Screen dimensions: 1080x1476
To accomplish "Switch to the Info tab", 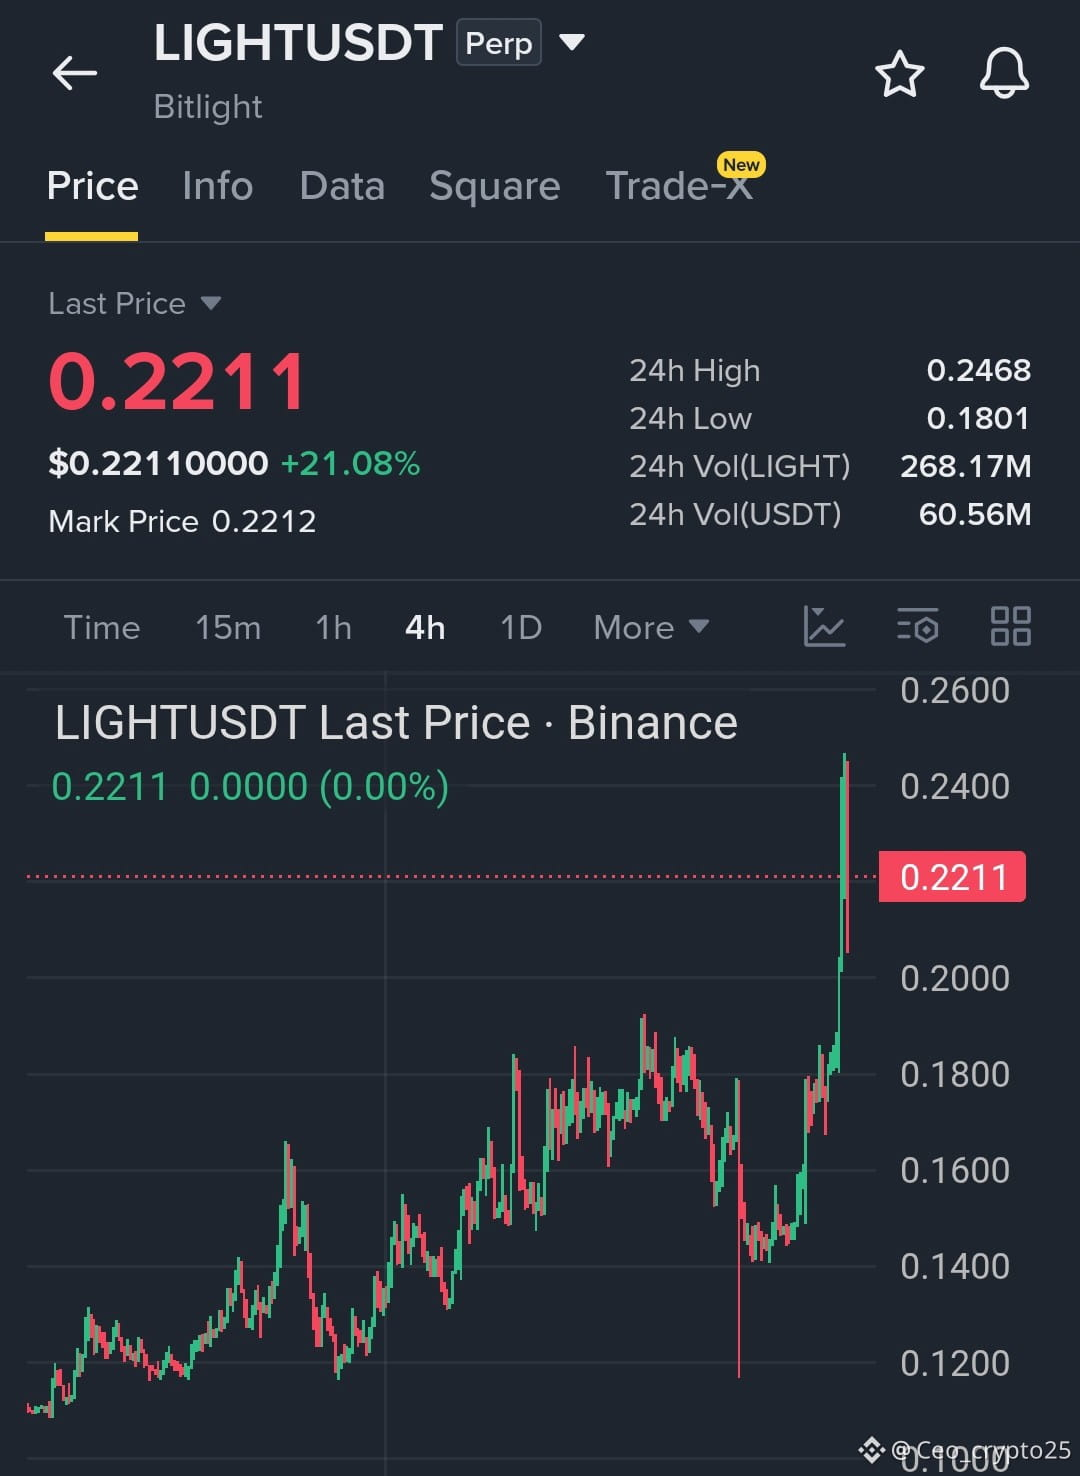I will [x=218, y=186].
